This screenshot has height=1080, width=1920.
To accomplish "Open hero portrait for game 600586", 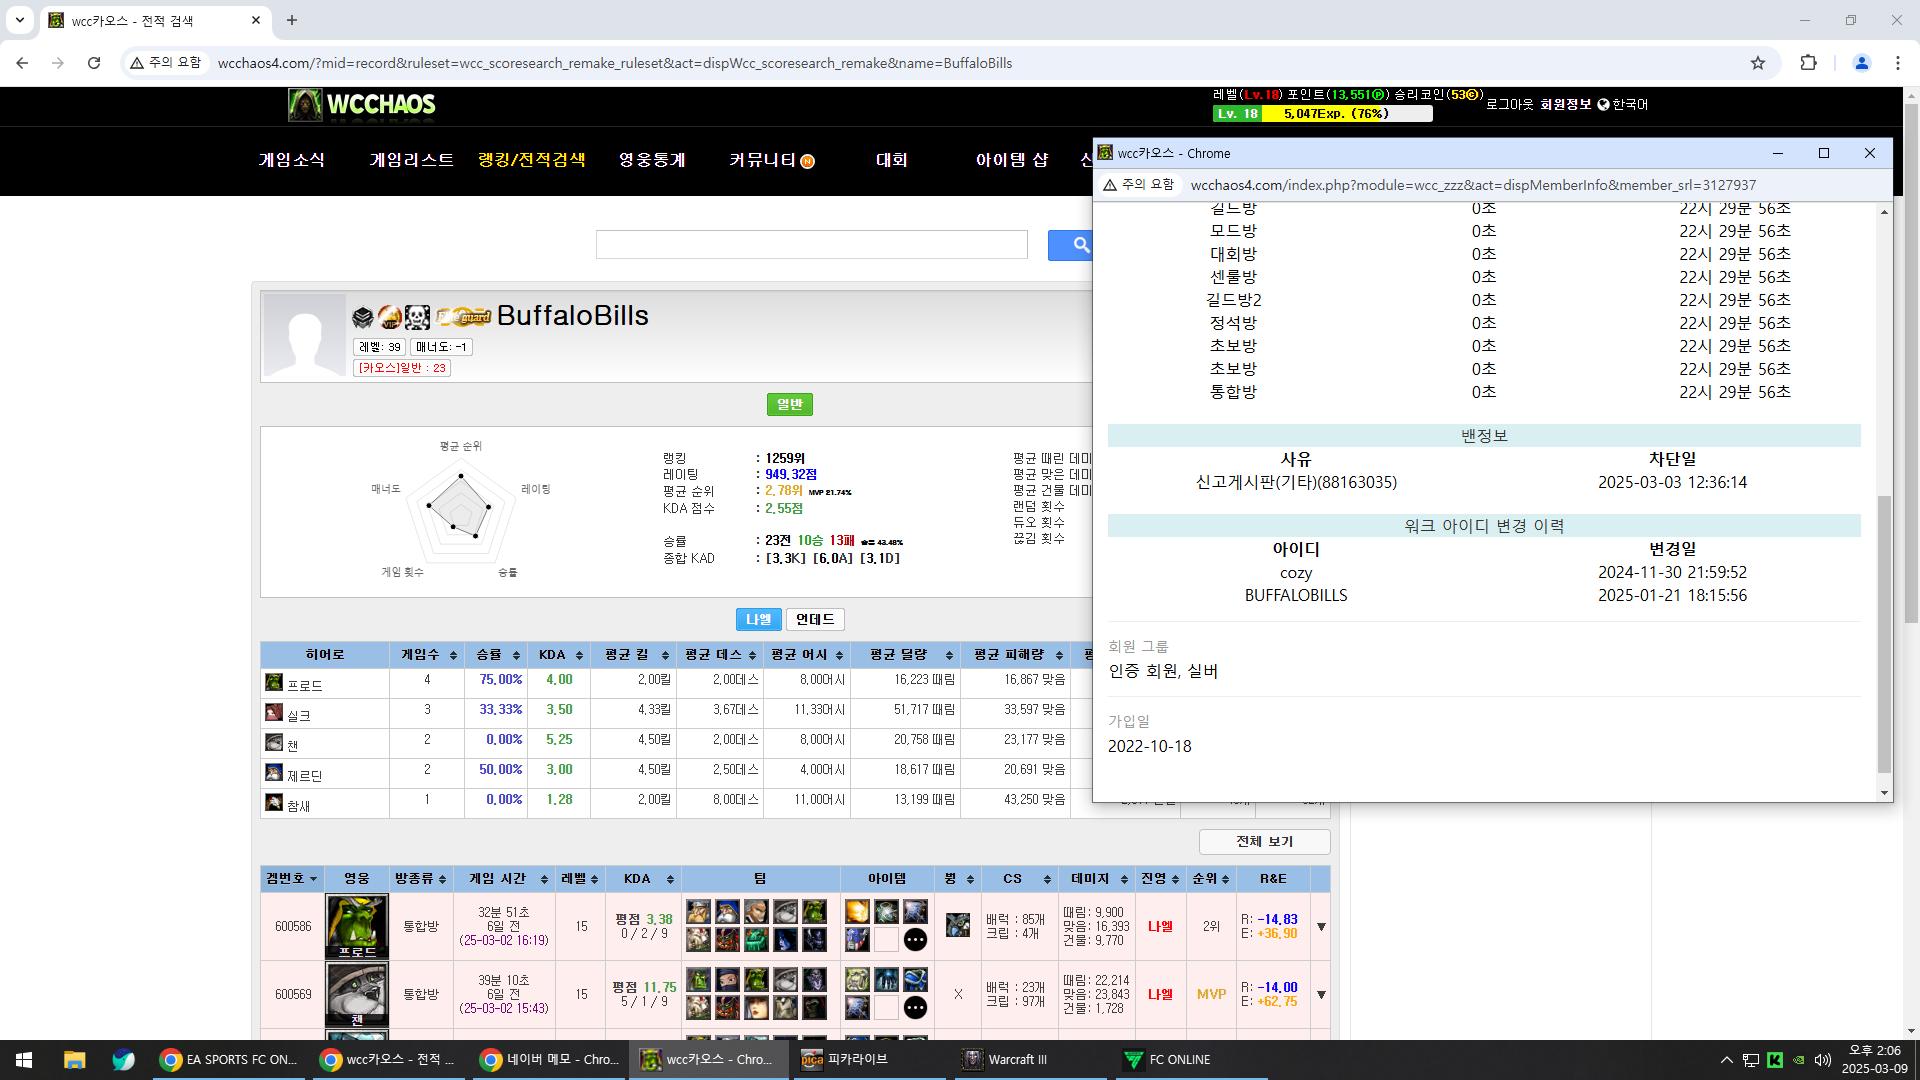I will coord(357,926).
